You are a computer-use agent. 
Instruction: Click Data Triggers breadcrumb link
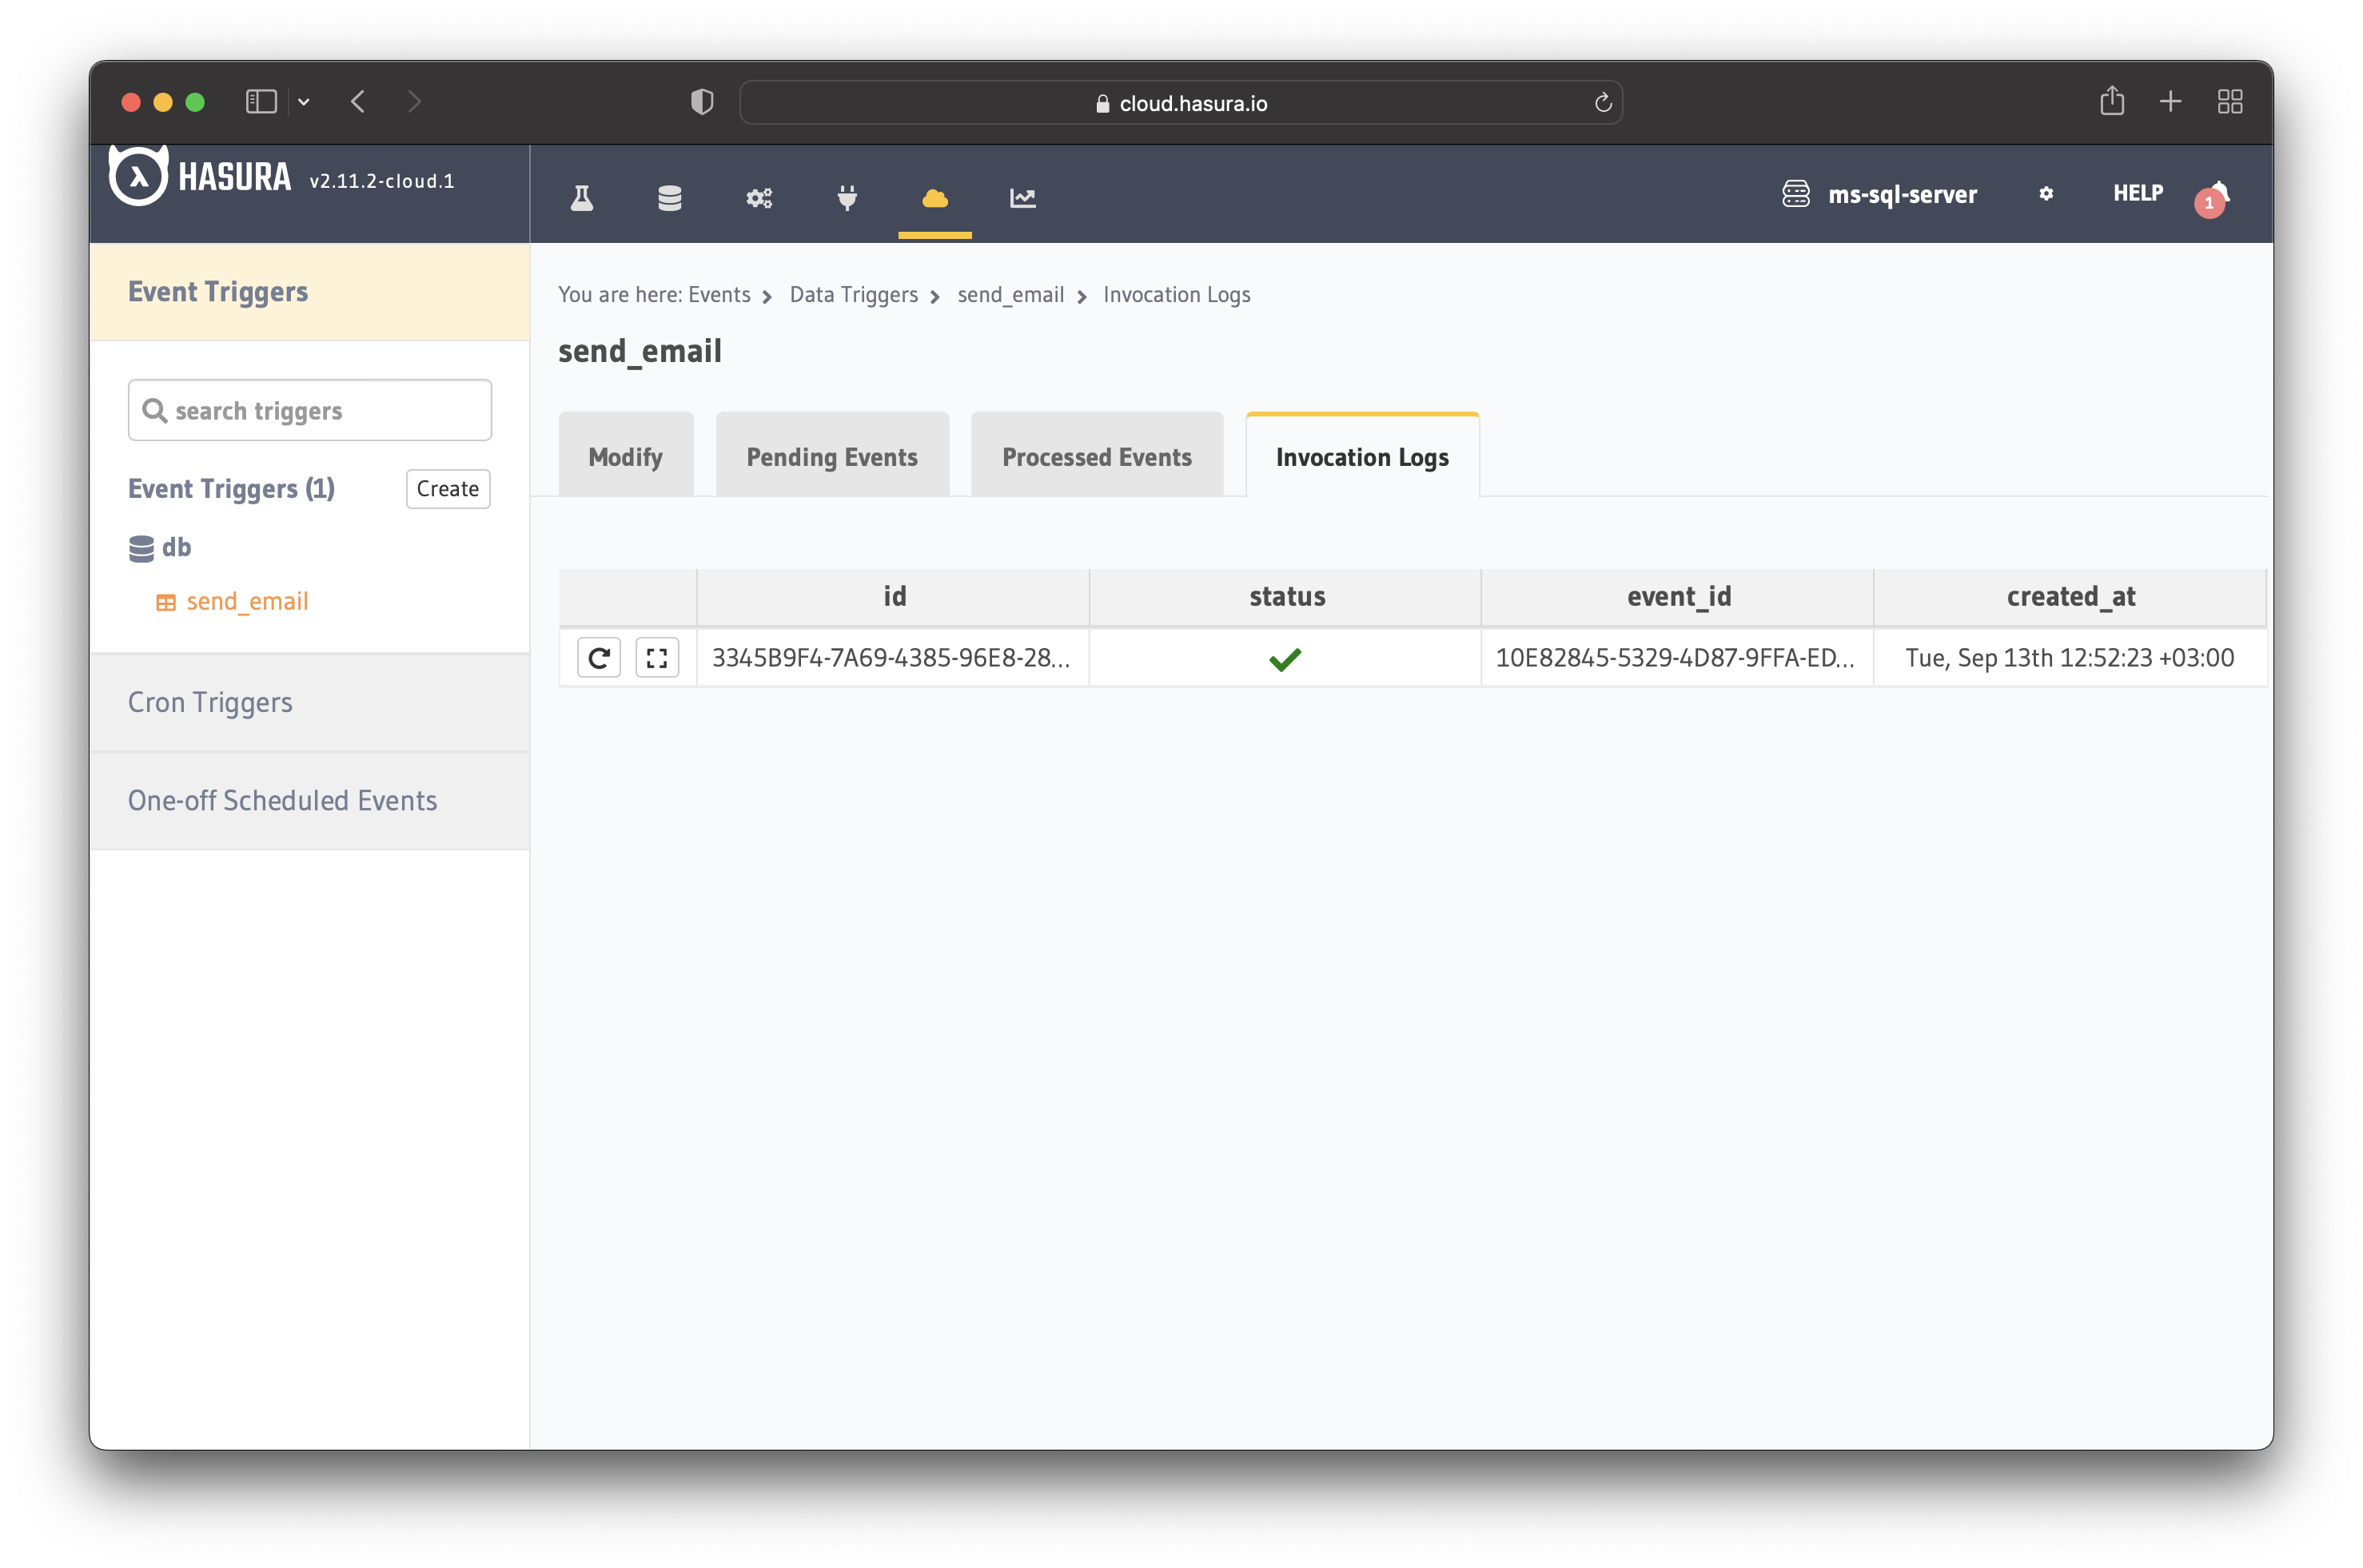(x=853, y=295)
